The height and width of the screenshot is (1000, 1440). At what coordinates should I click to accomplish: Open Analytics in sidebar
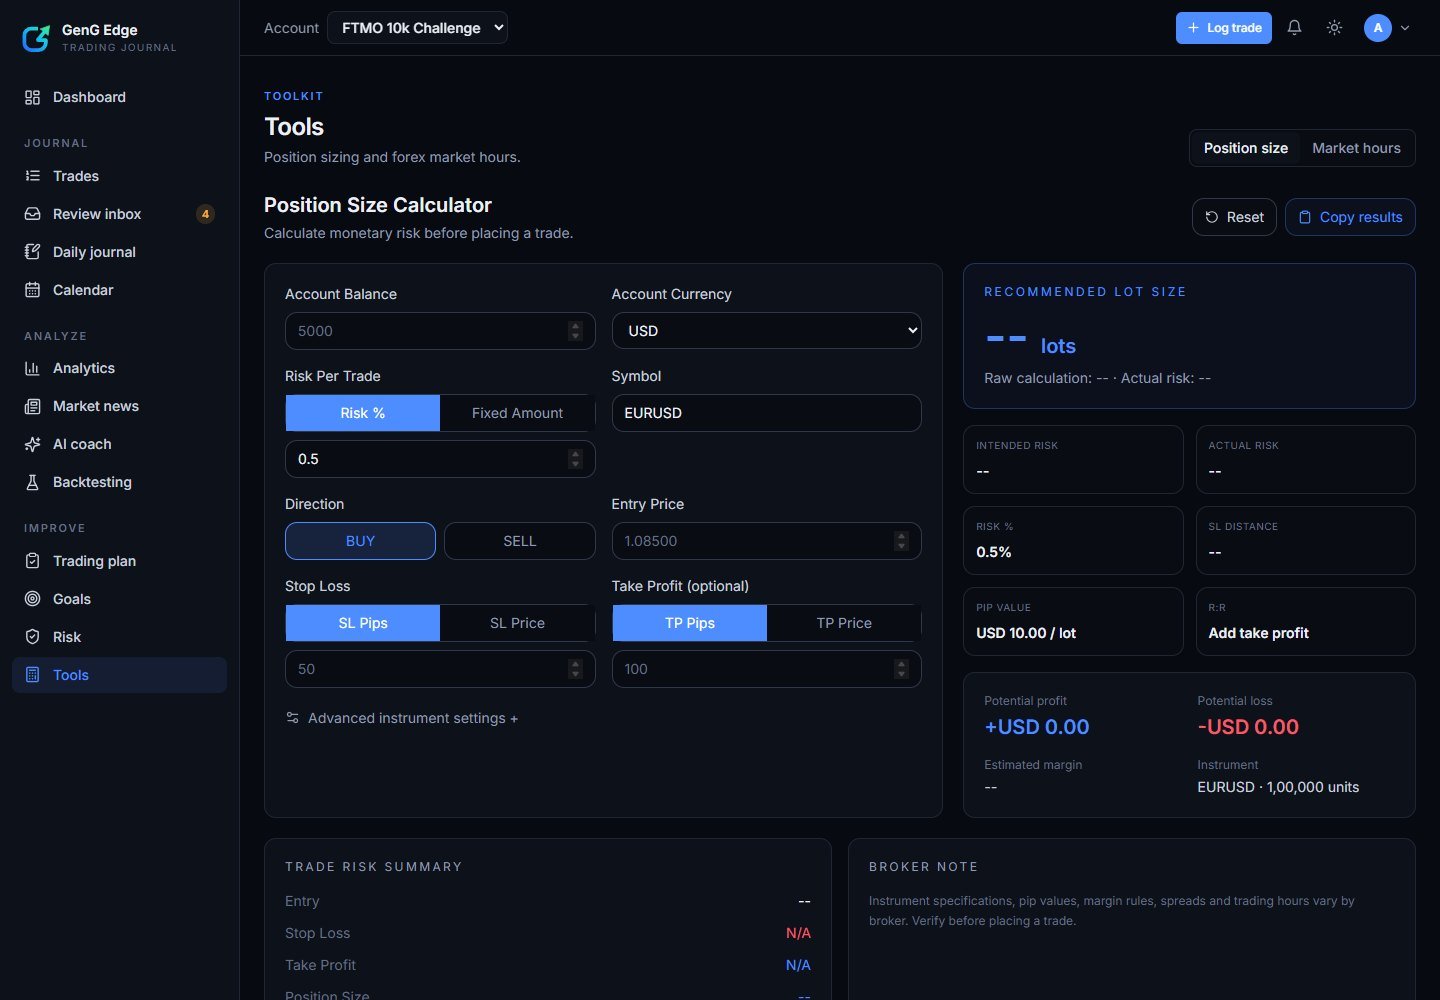click(x=119, y=368)
